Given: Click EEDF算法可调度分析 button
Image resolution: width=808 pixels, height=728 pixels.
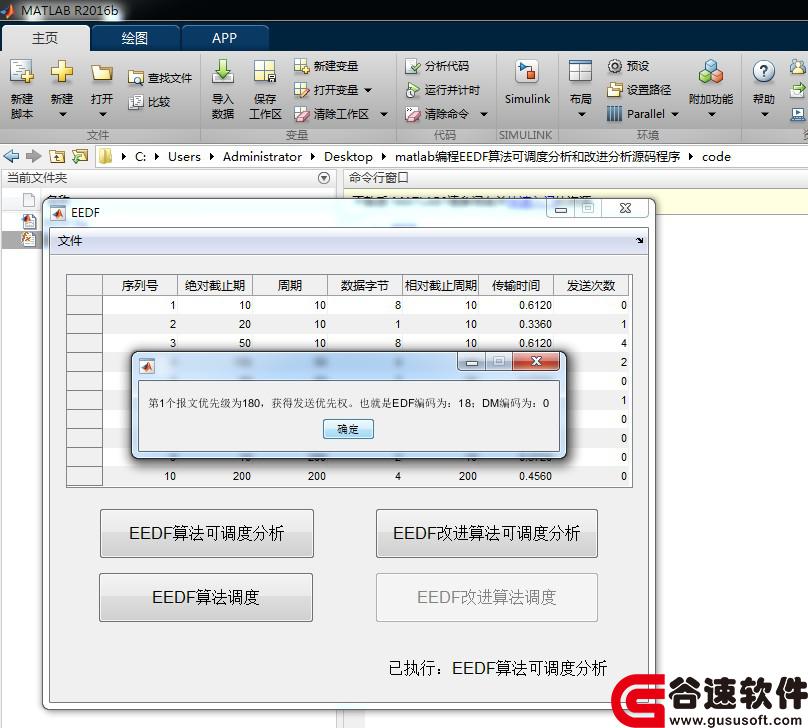Looking at the screenshot, I should 207,533.
